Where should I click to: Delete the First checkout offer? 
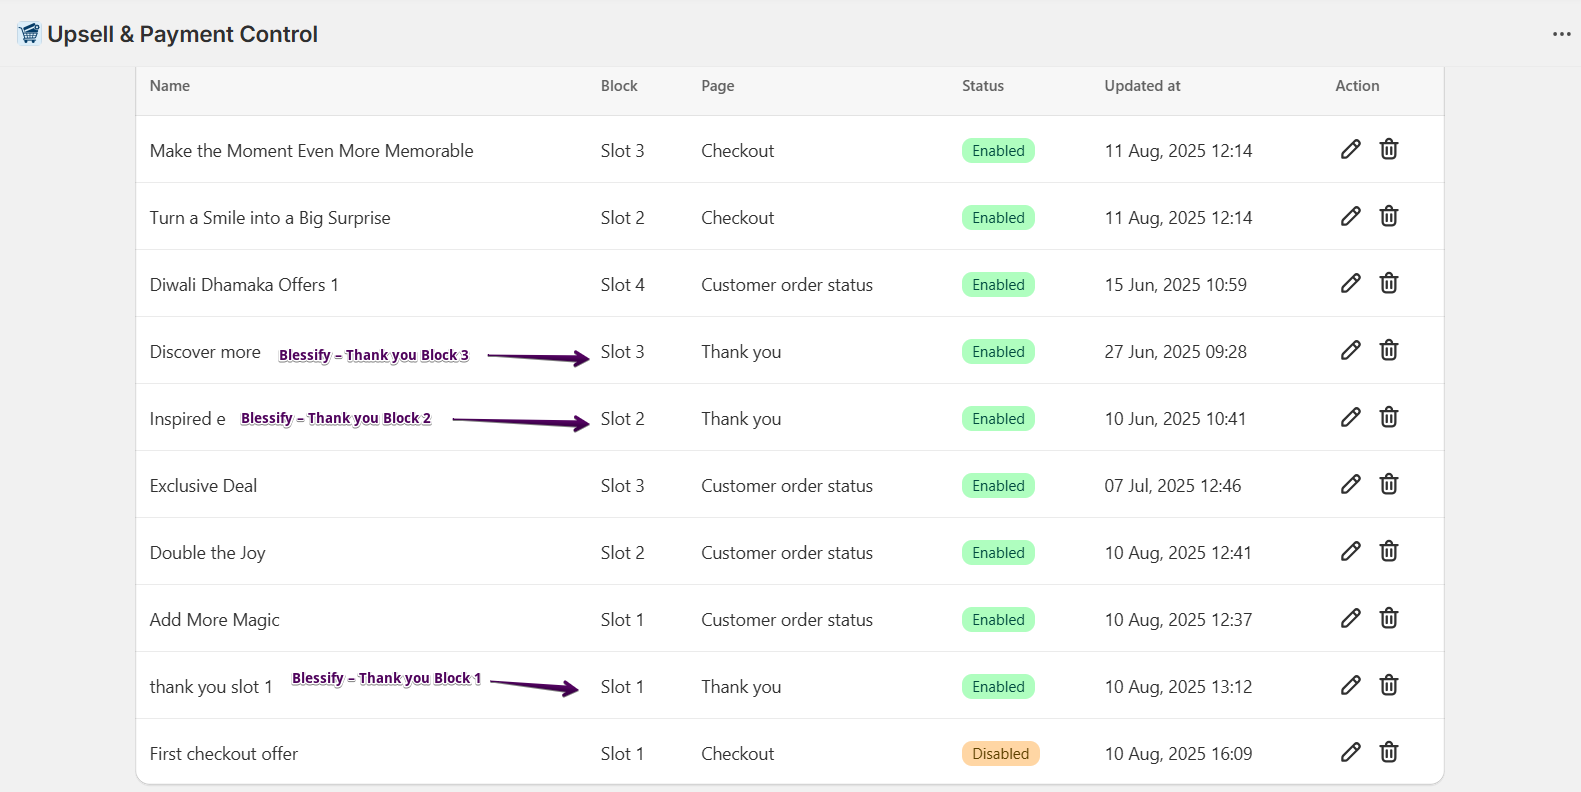1388,753
